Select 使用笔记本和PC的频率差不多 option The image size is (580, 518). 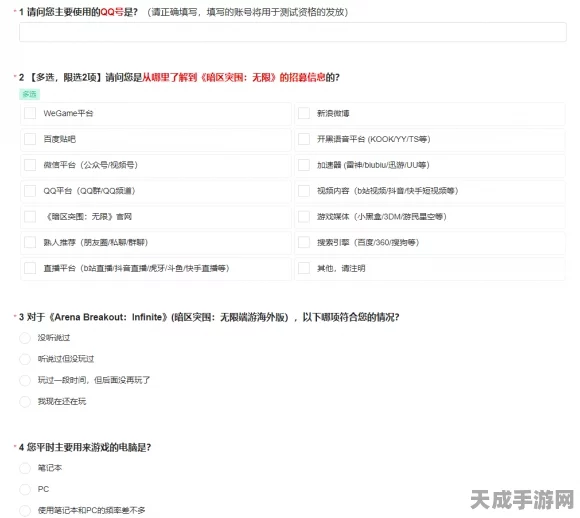click(x=25, y=511)
